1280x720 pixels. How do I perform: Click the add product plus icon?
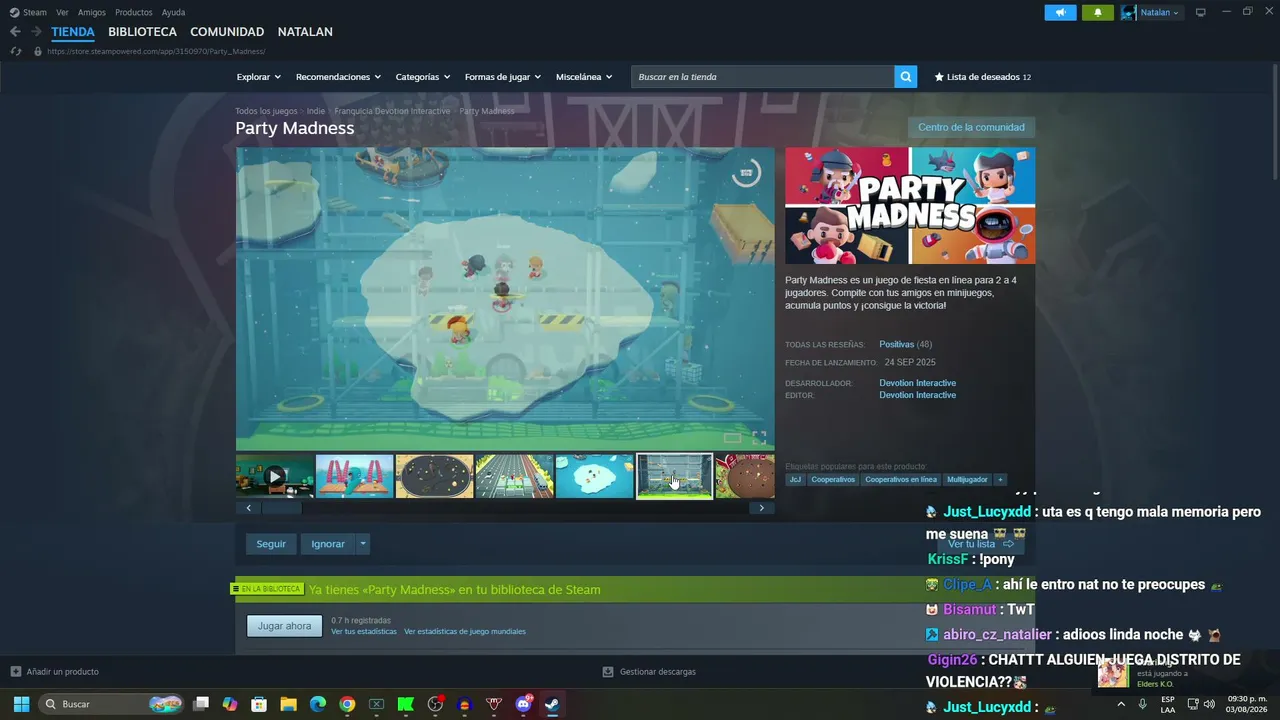pos(15,672)
